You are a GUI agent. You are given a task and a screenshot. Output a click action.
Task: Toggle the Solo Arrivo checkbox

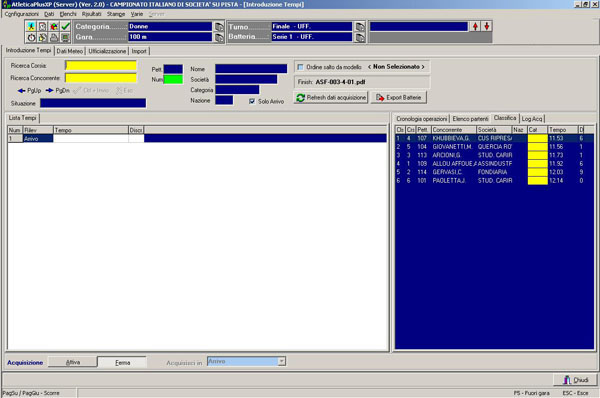(252, 101)
